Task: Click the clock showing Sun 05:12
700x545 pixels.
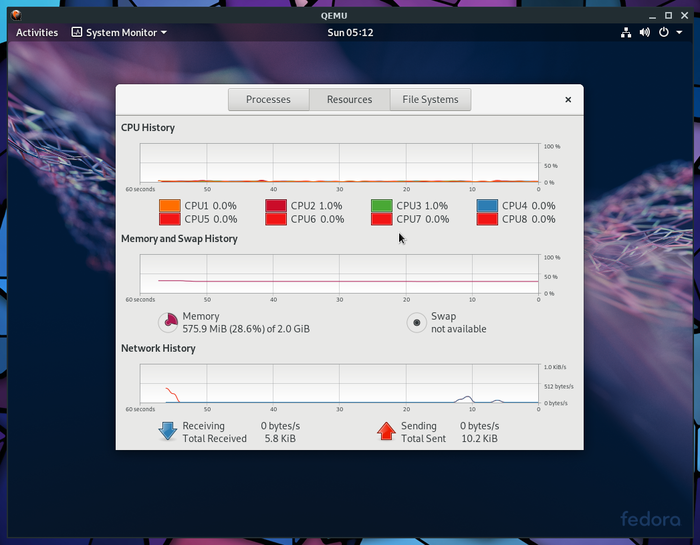Action: pyautogui.click(x=350, y=32)
